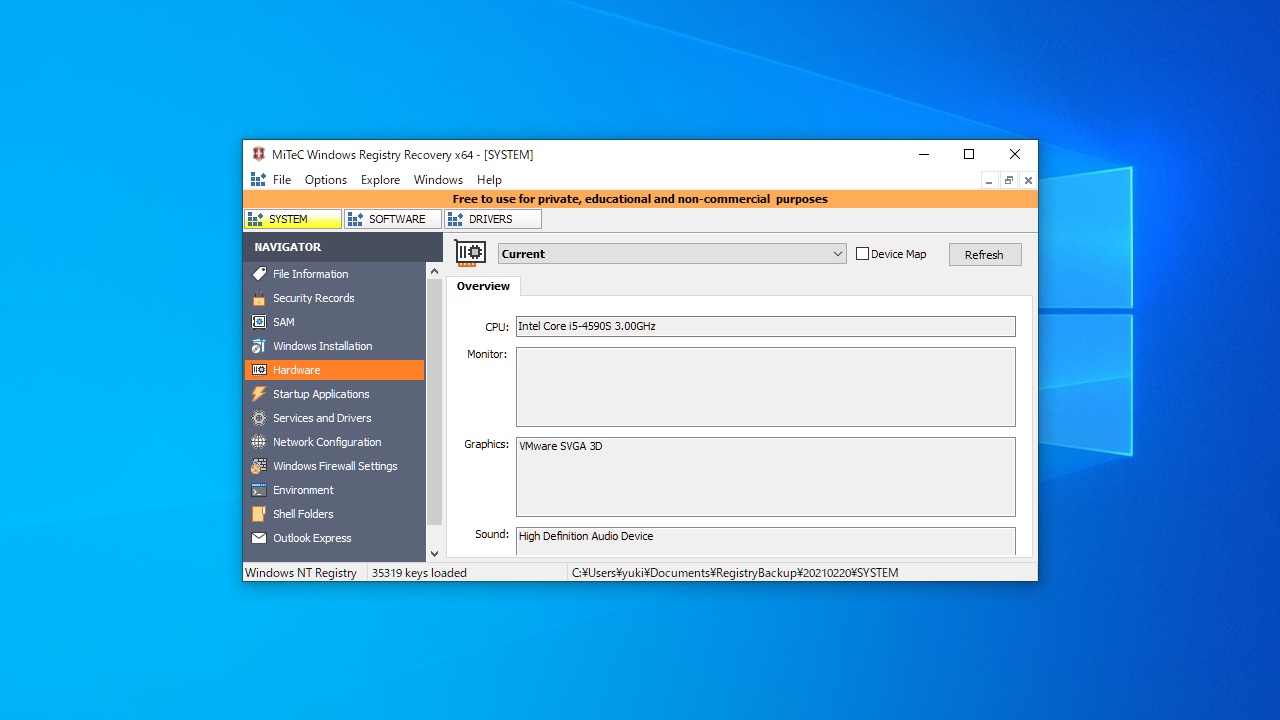Click the Refresh button
This screenshot has height=720, width=1280.
984,254
